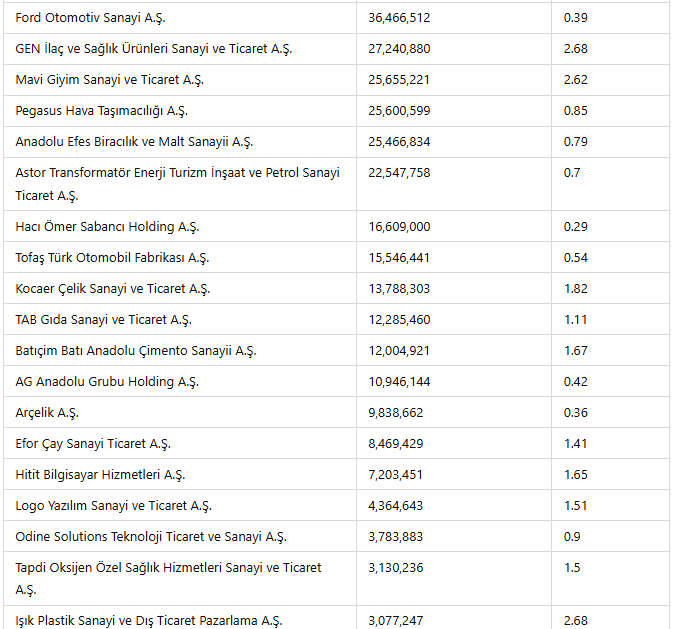Select 'Tofaş Türk Otomobil Fabrikası A.Ş.'

pos(112,257)
